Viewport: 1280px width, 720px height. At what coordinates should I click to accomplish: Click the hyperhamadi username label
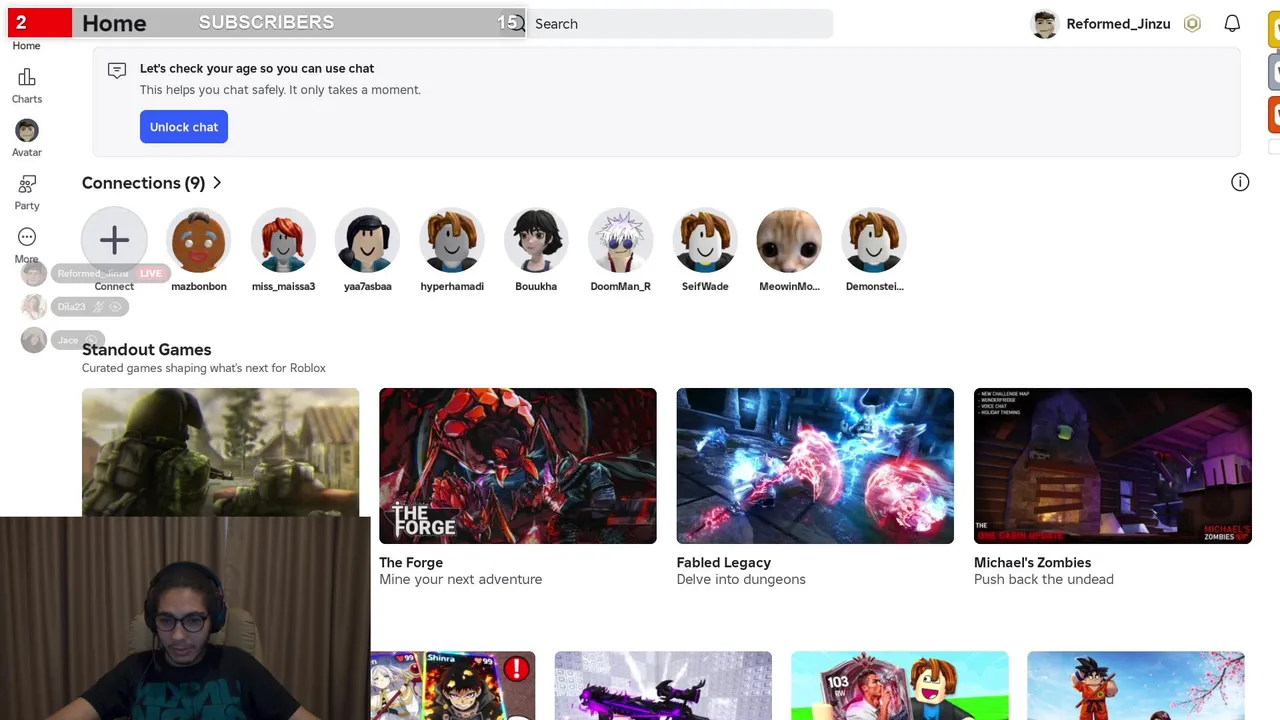point(452,286)
